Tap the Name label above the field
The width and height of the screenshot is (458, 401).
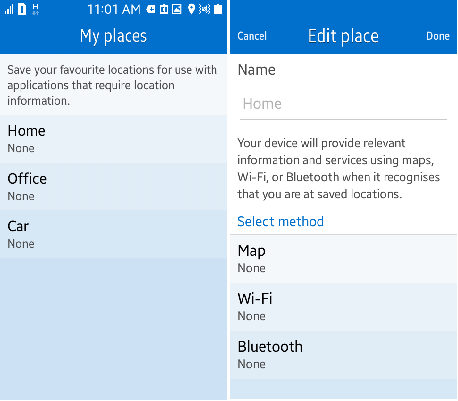(257, 70)
